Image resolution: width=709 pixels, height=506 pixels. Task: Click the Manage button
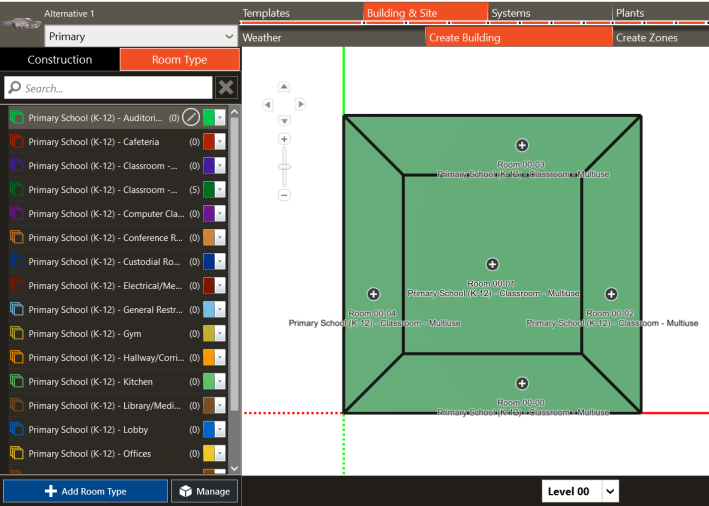204,491
